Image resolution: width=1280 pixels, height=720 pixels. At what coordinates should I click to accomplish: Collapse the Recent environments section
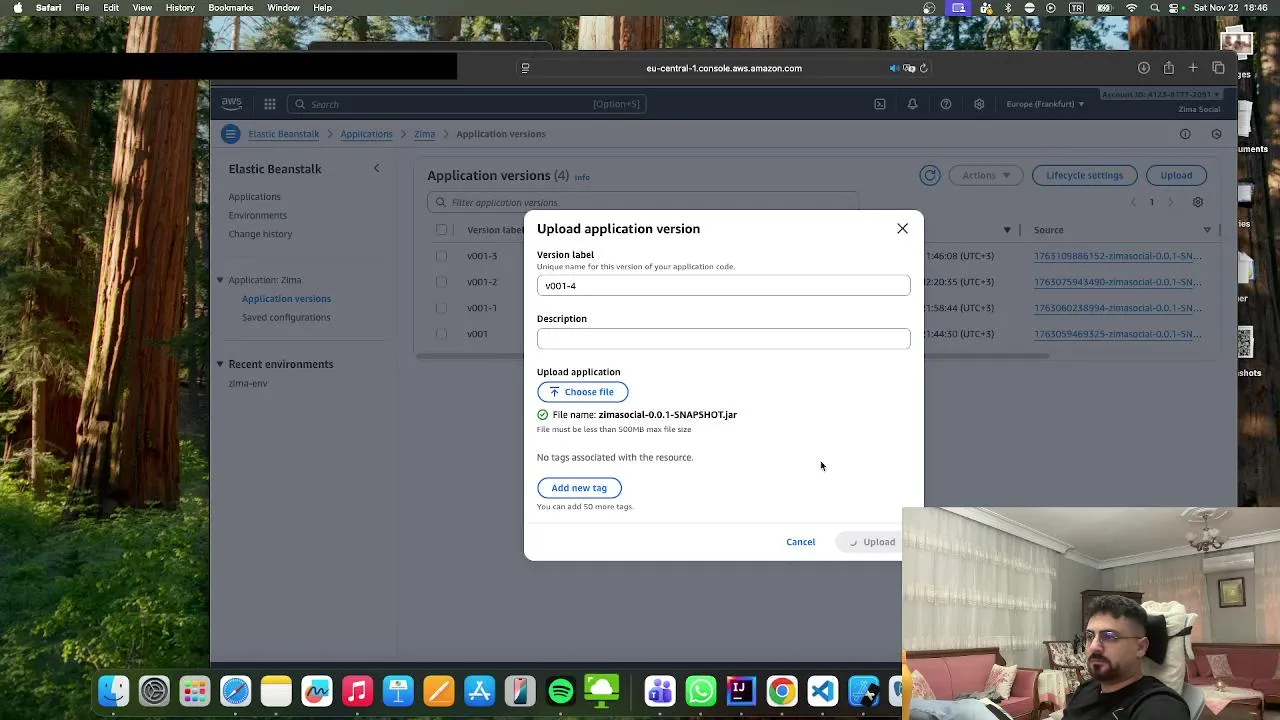pos(220,364)
